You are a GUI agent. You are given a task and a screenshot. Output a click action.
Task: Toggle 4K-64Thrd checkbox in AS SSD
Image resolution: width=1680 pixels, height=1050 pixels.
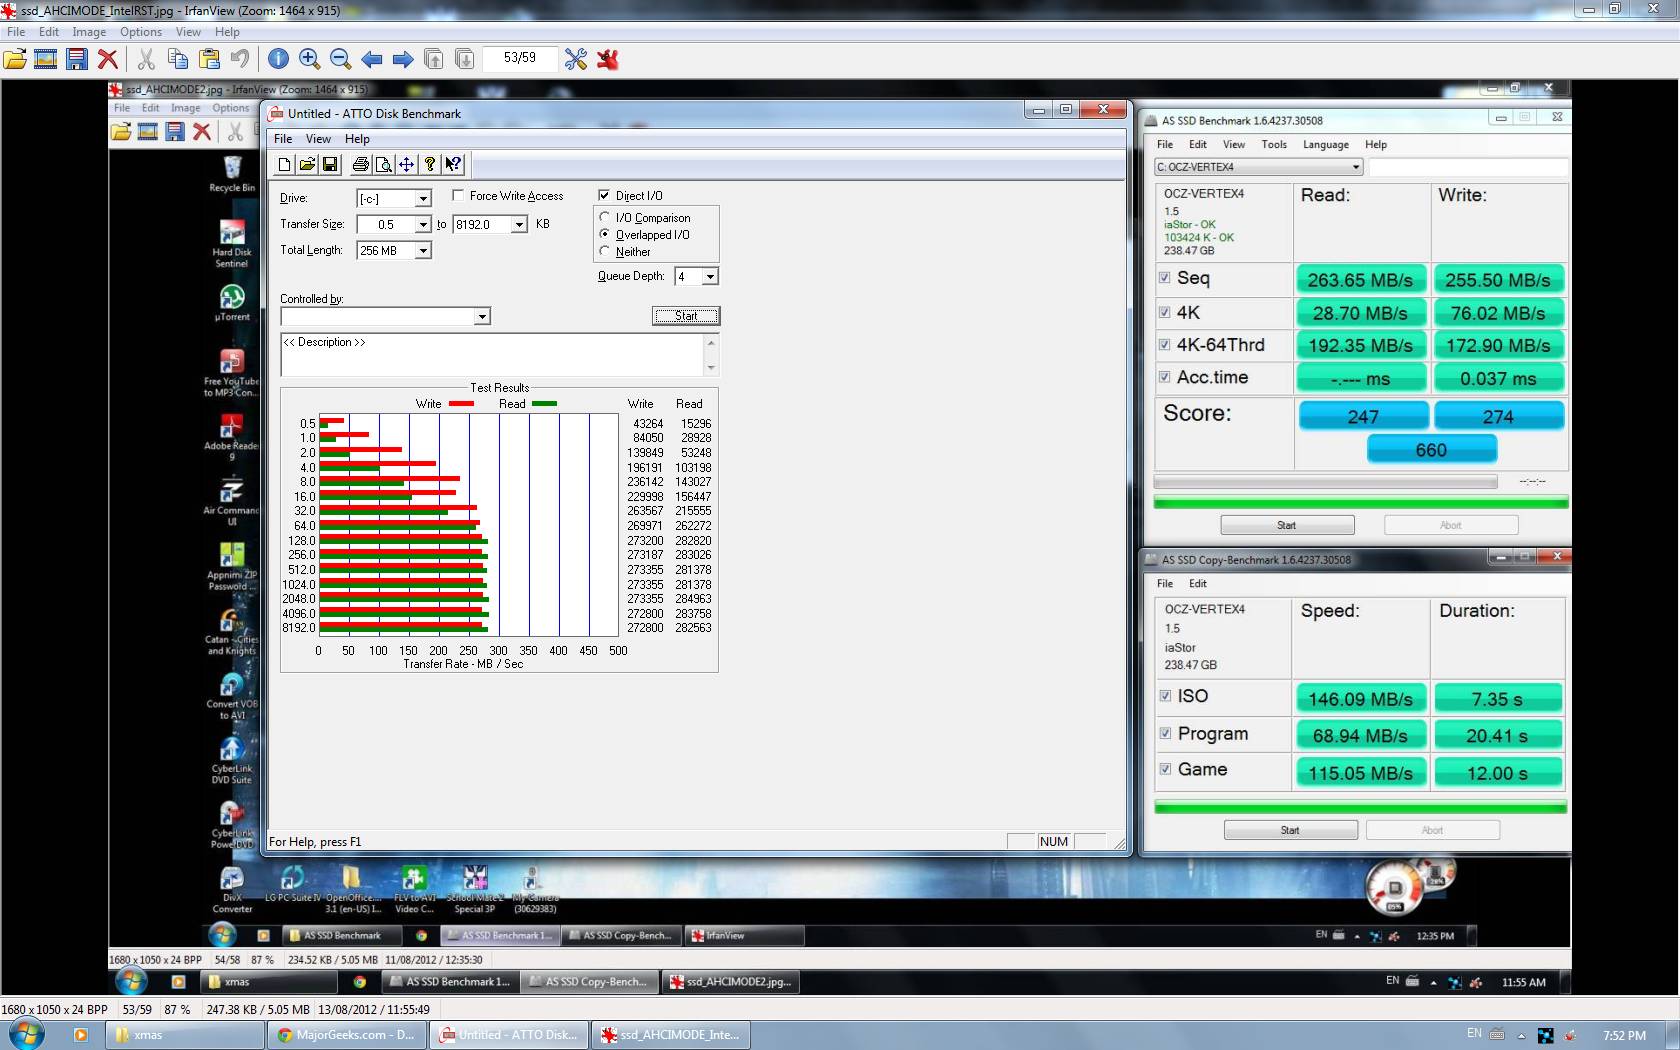pyautogui.click(x=1164, y=345)
